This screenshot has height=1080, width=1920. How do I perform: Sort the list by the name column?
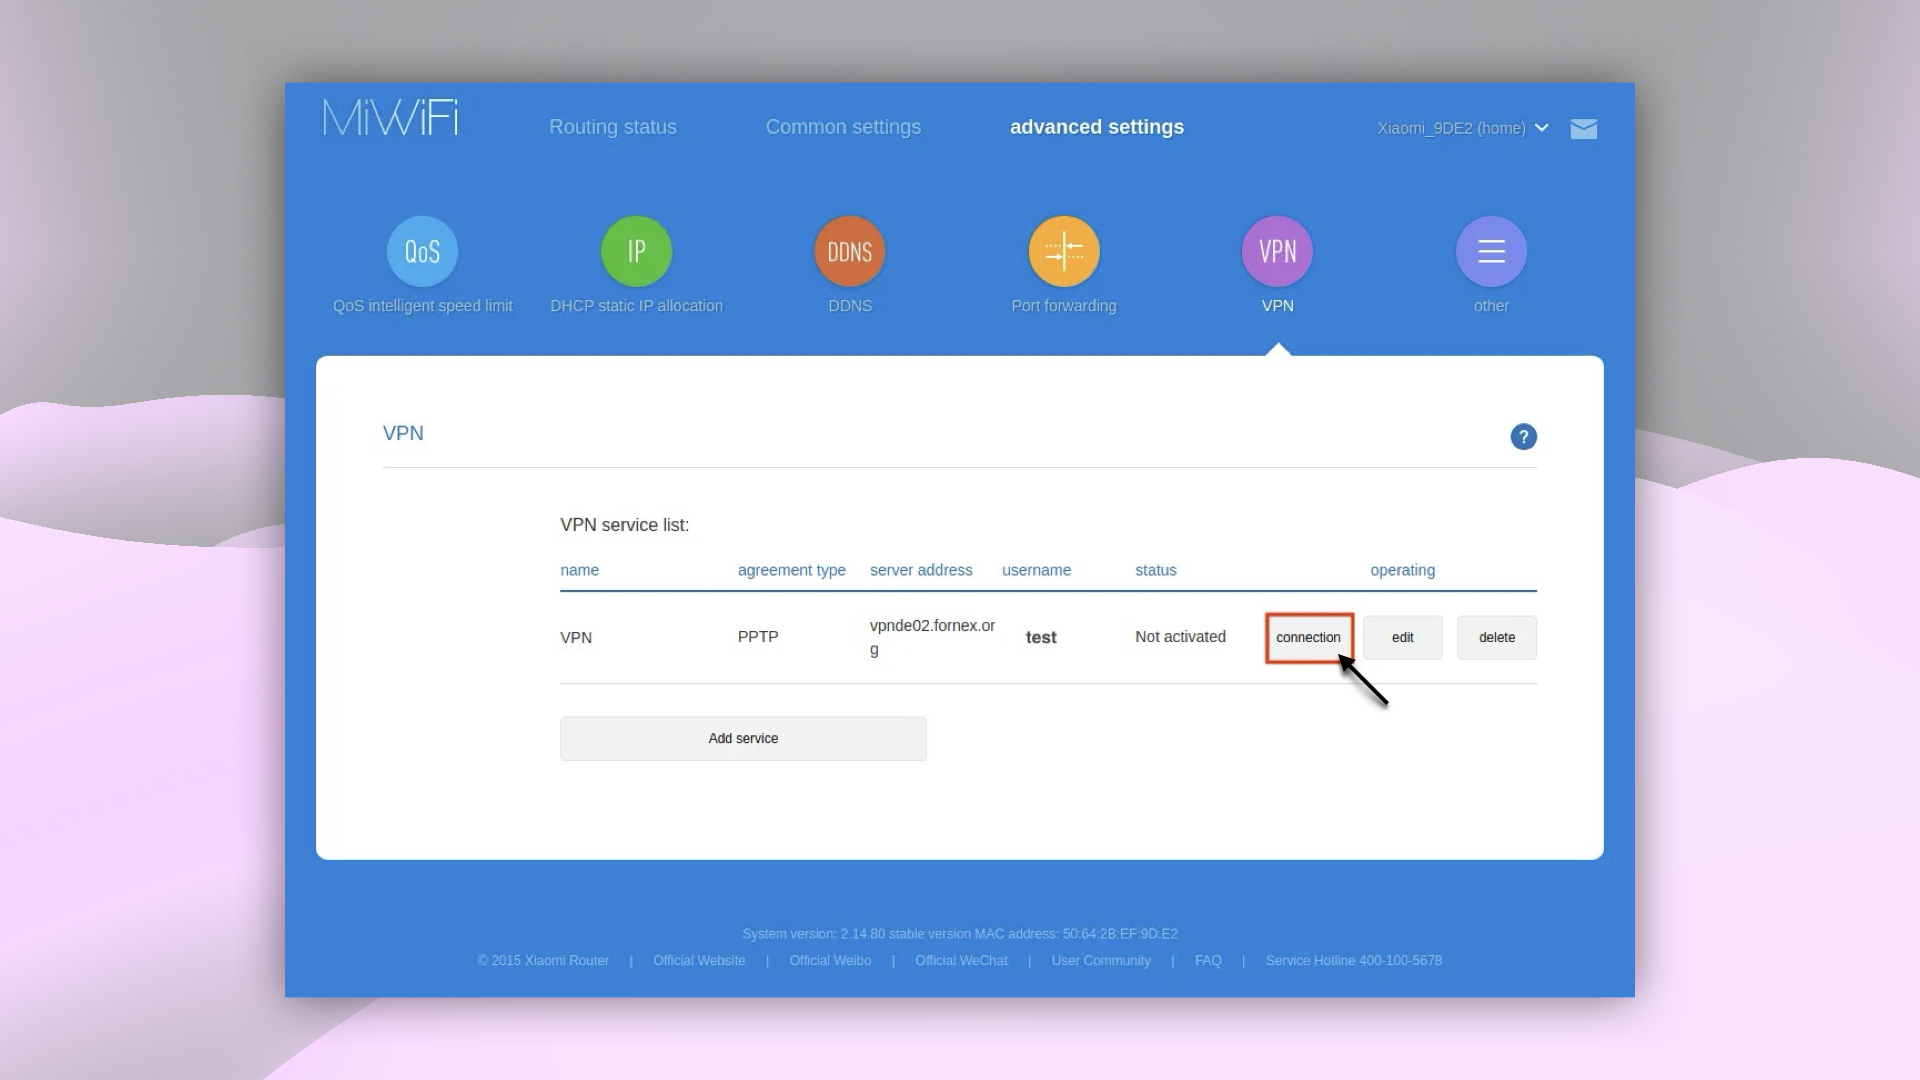pyautogui.click(x=580, y=570)
